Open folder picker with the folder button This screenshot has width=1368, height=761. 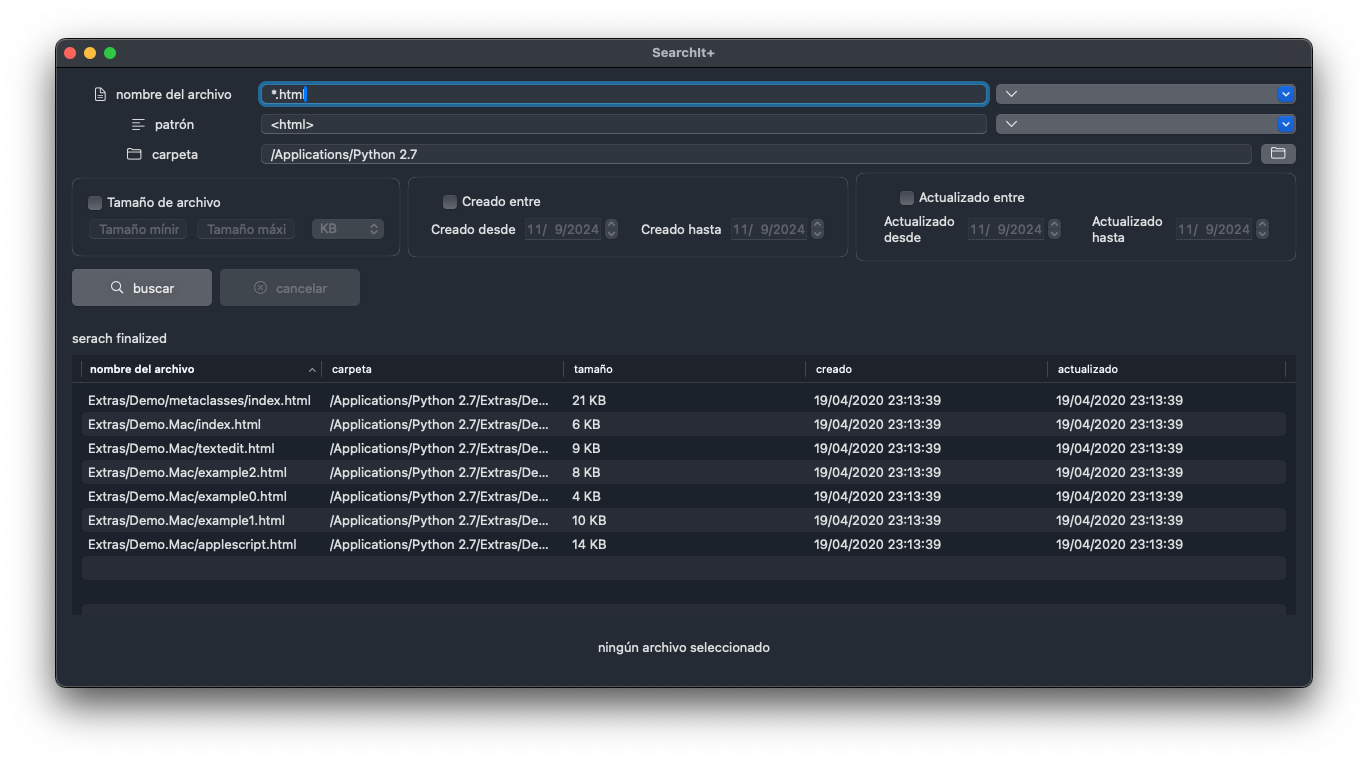[1278, 153]
